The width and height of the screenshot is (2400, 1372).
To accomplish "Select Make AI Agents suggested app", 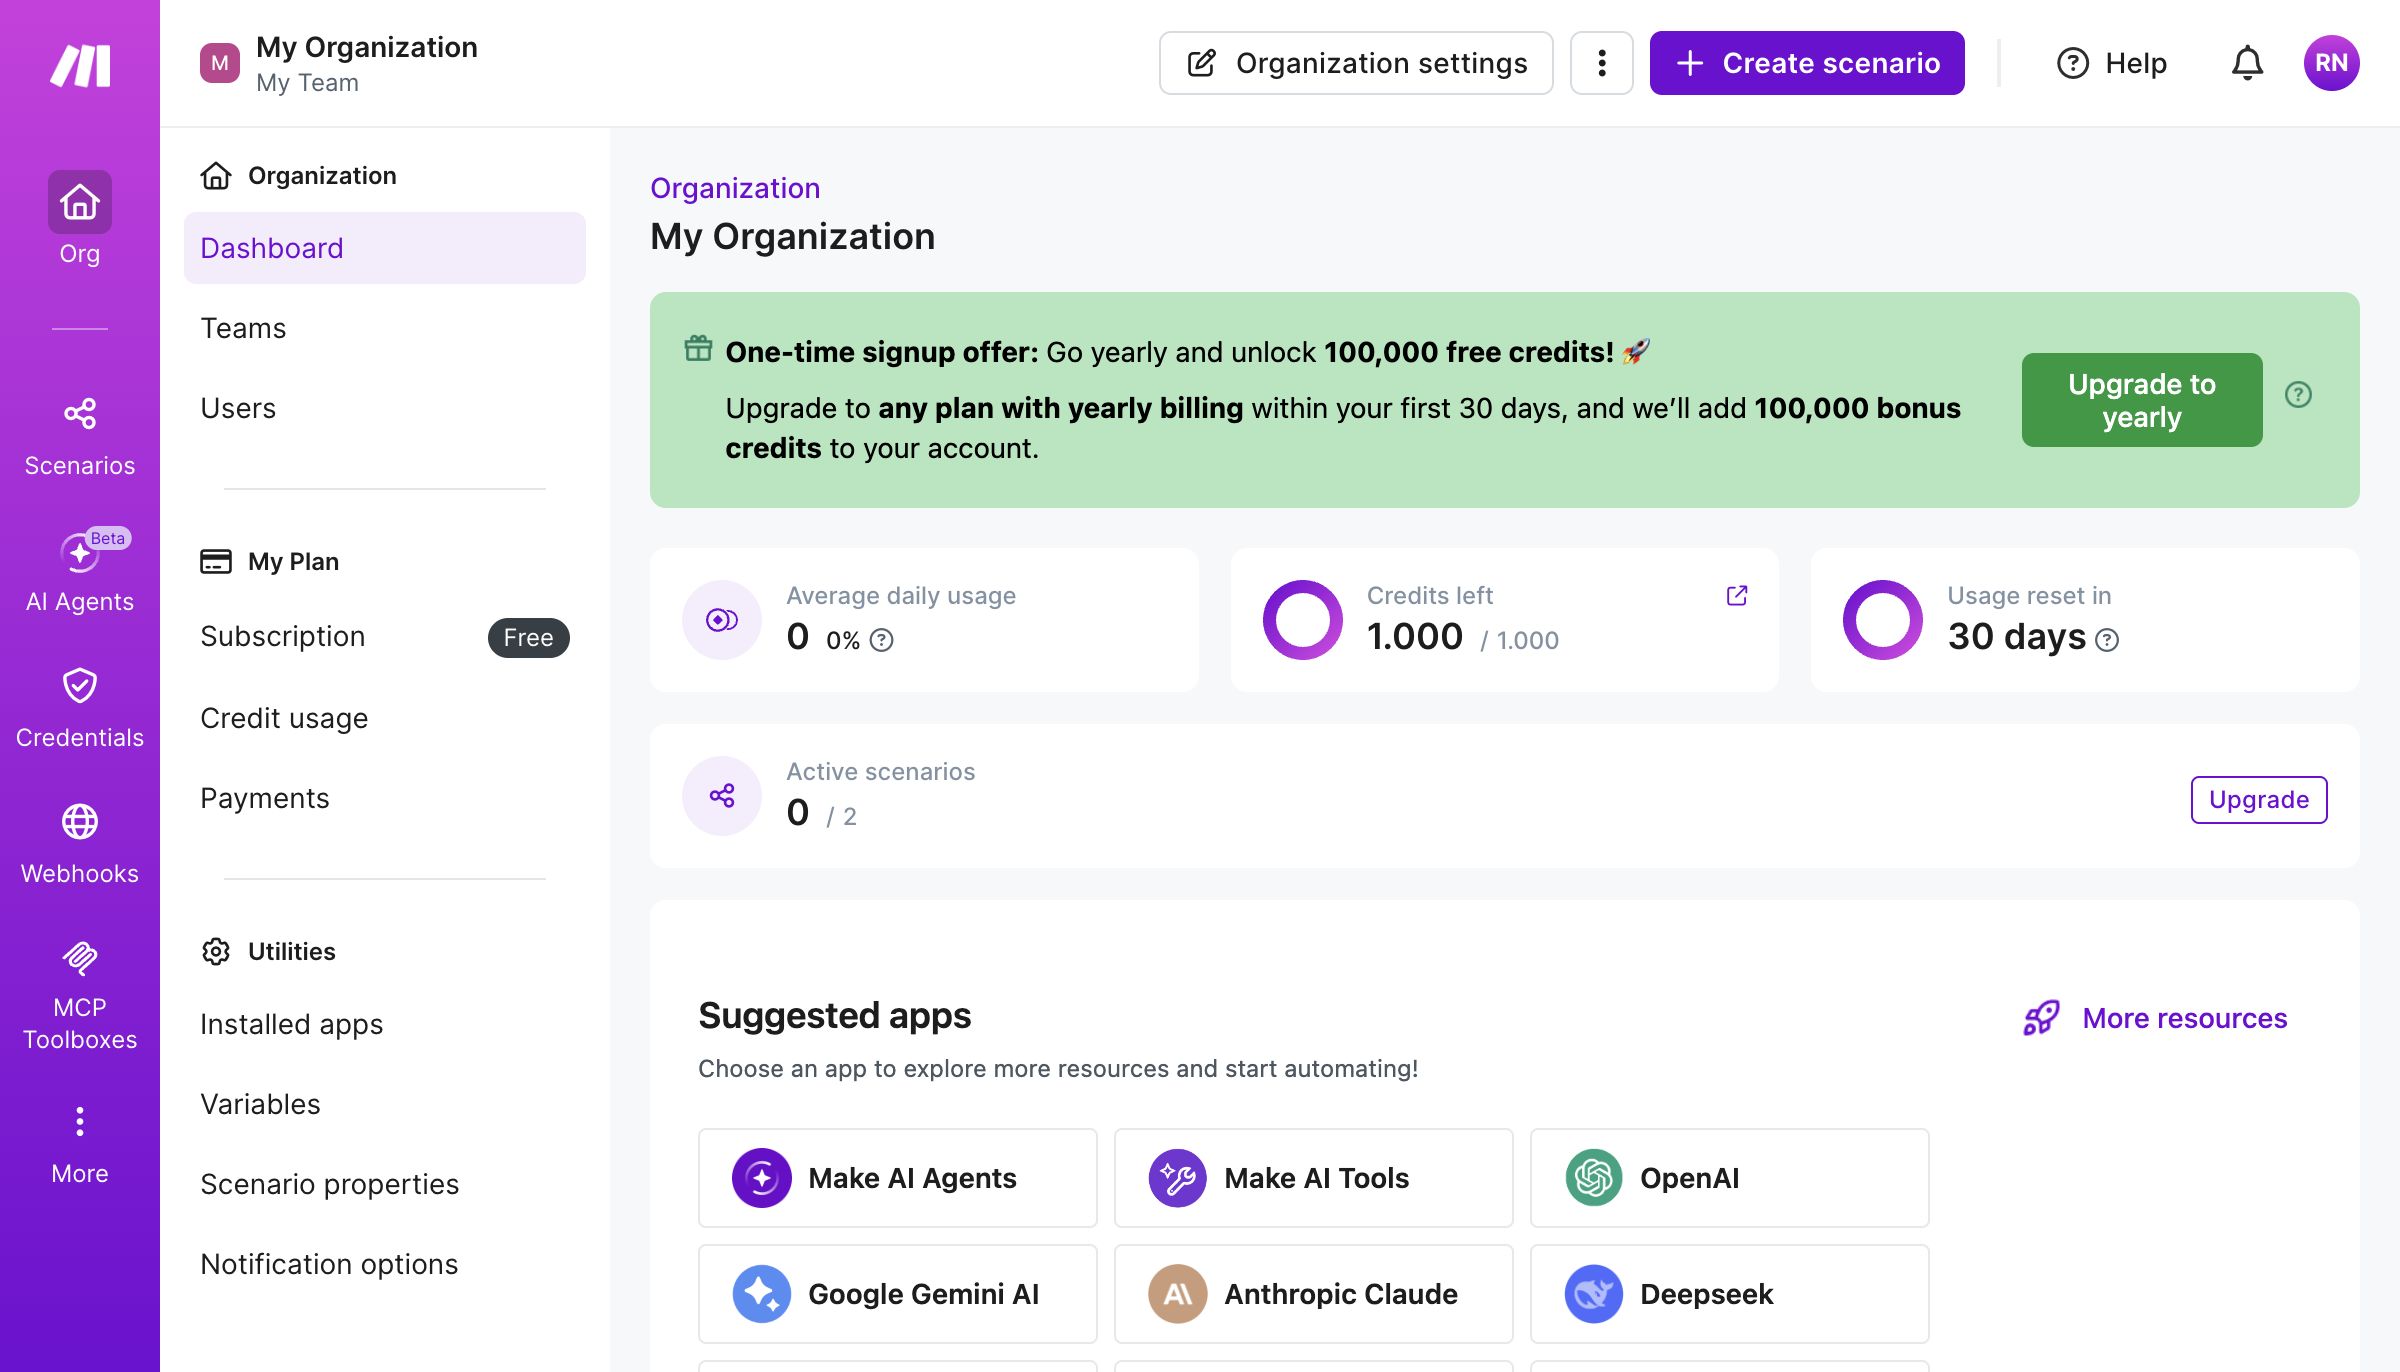I will coord(898,1178).
